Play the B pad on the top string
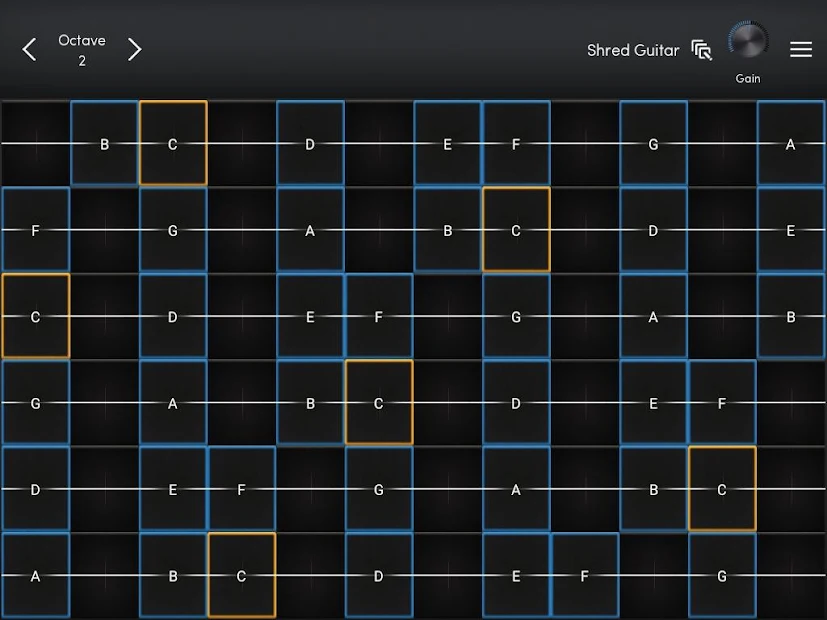Viewport: 827px width, 620px height. [104, 143]
